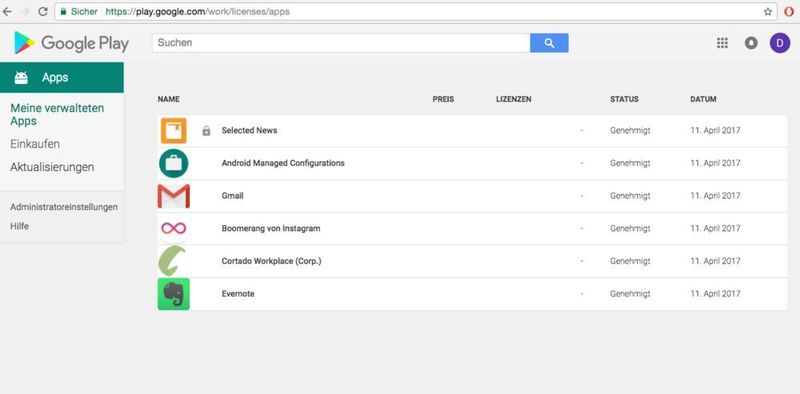
Task: Click the Evernote elephant icon
Action: pyautogui.click(x=173, y=294)
